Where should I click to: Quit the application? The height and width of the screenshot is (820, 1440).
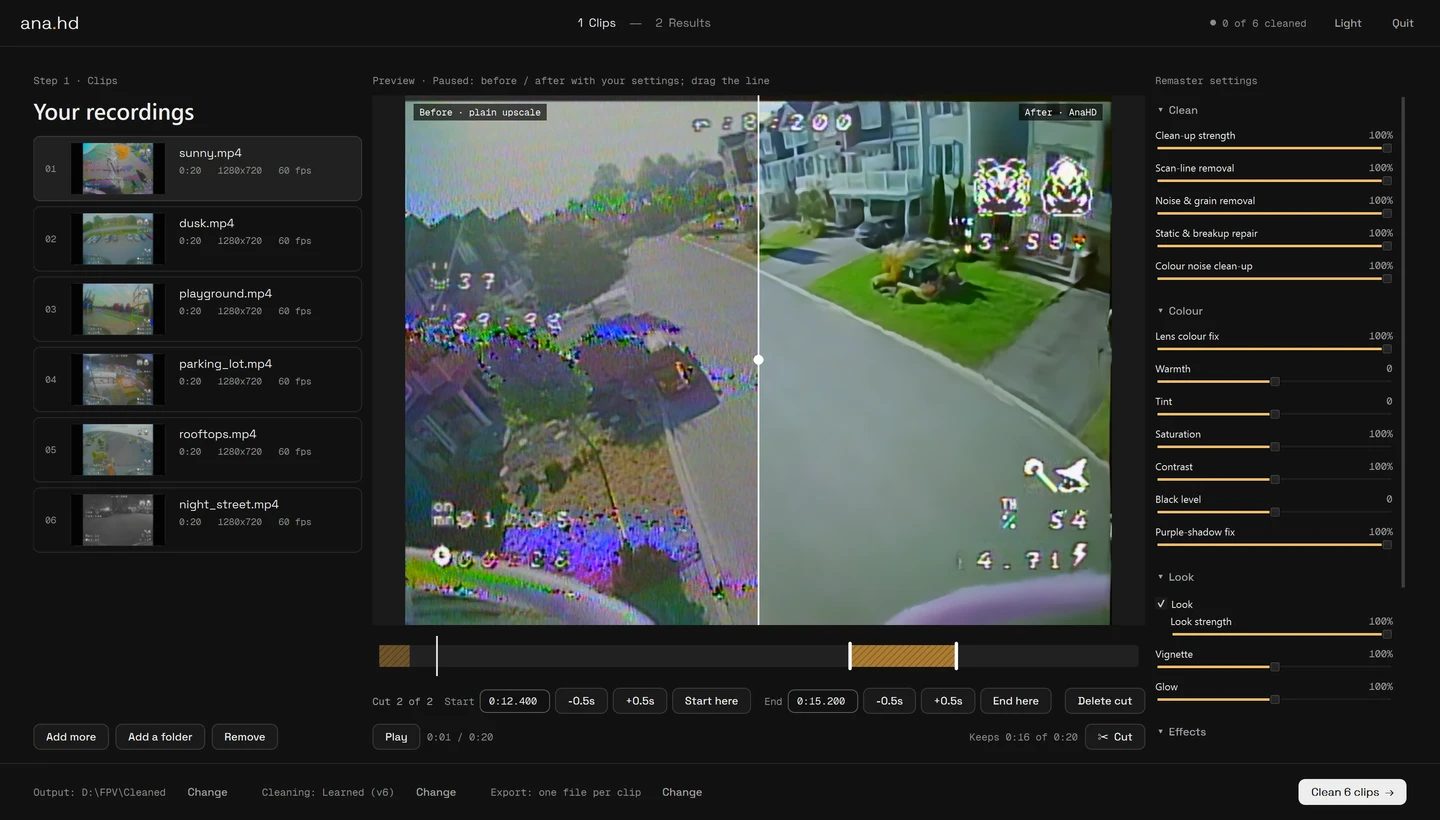[x=1403, y=23]
